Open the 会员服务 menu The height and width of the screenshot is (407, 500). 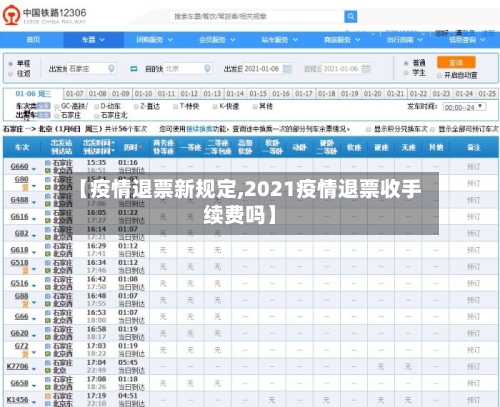(x=217, y=40)
